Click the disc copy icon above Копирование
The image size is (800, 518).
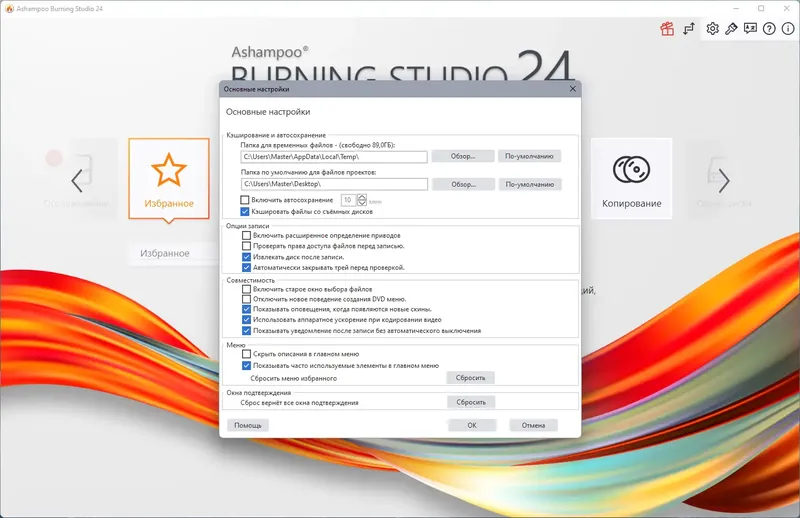click(631, 169)
